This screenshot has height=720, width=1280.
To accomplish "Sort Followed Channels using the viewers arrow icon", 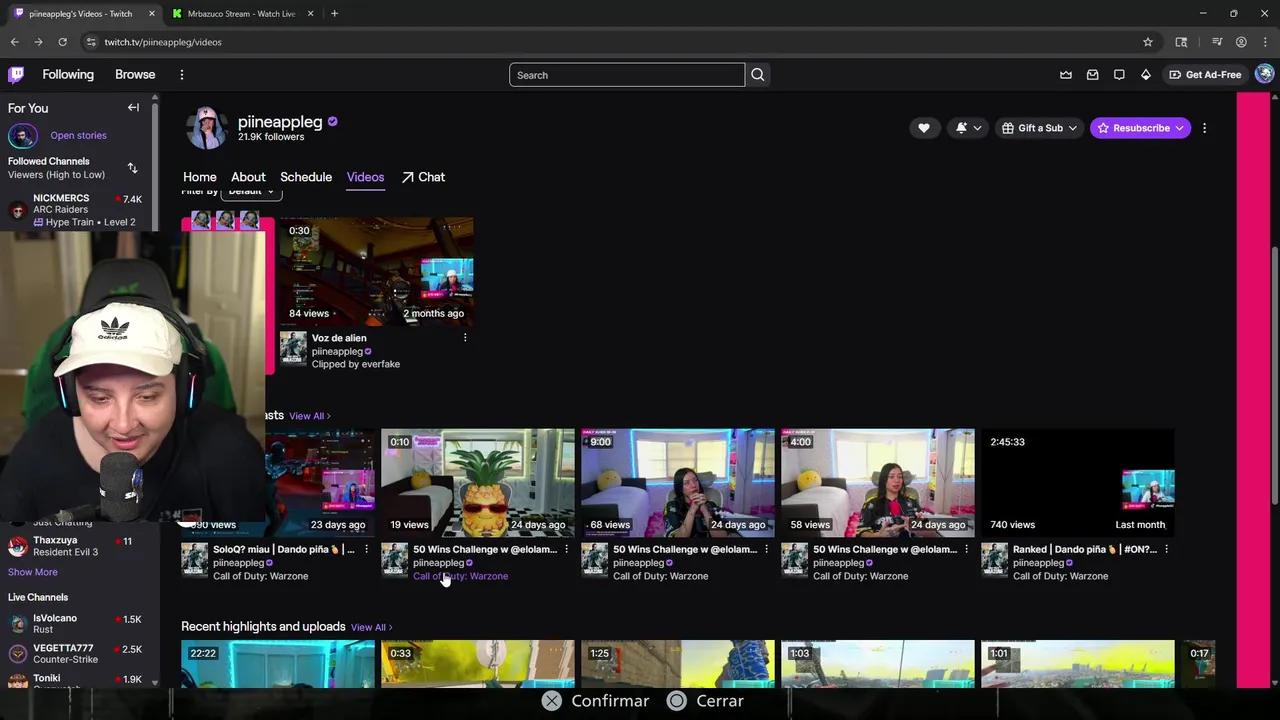I will click(132, 168).
